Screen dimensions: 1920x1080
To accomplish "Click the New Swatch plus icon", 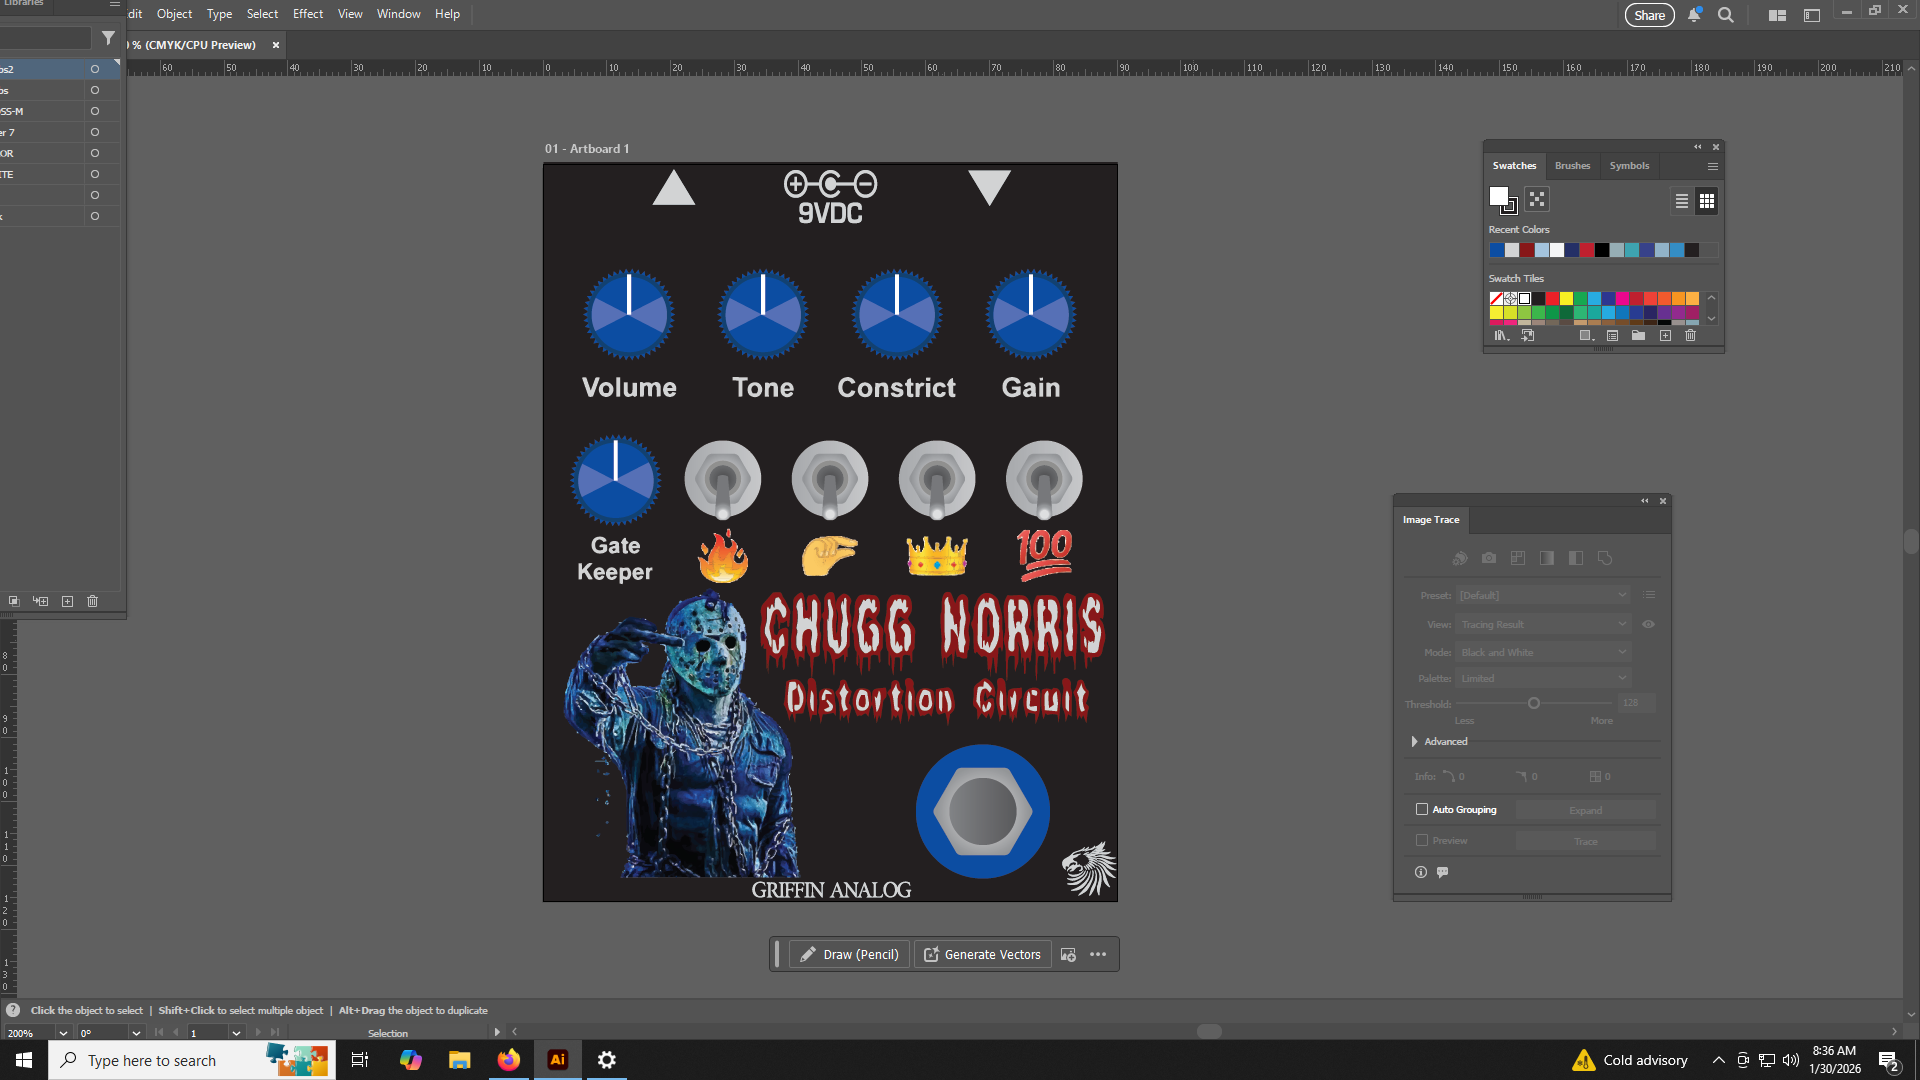I will [1665, 336].
